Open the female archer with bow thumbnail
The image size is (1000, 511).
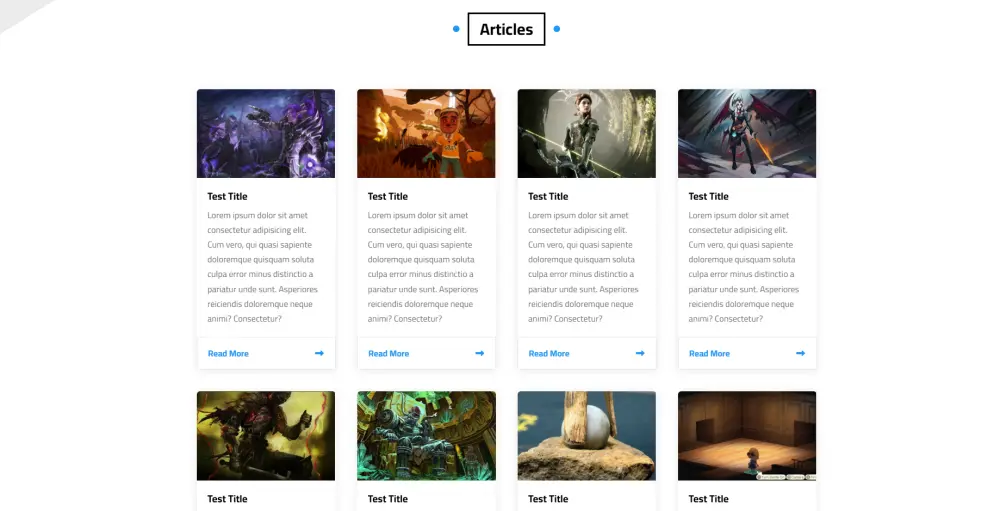[587, 133]
